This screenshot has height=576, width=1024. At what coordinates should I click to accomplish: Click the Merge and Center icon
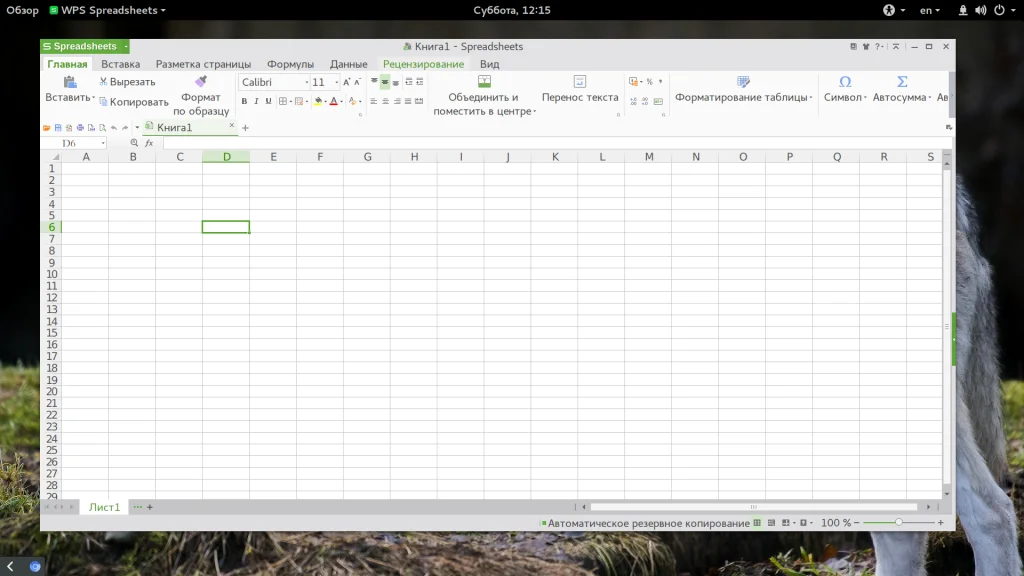tap(484, 82)
